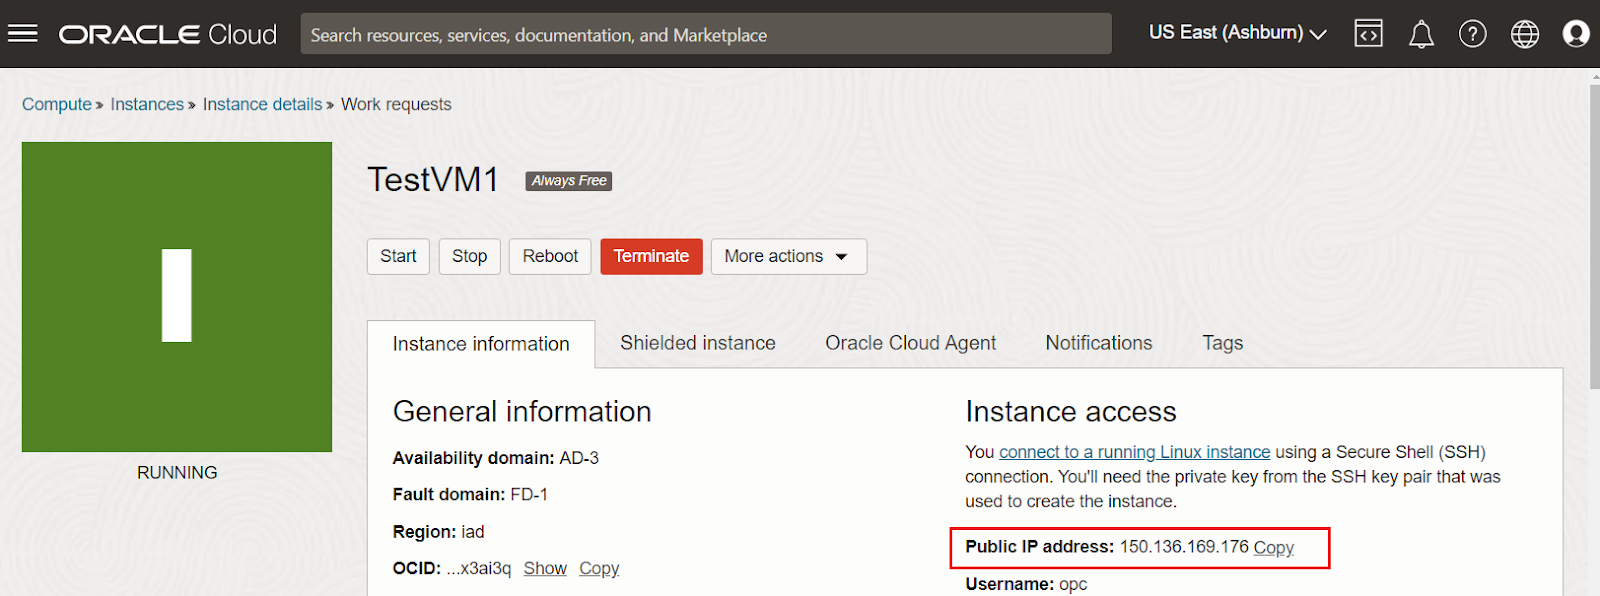Click the TestVM1 instance title
This screenshot has height=596, width=1600.
tap(433, 180)
